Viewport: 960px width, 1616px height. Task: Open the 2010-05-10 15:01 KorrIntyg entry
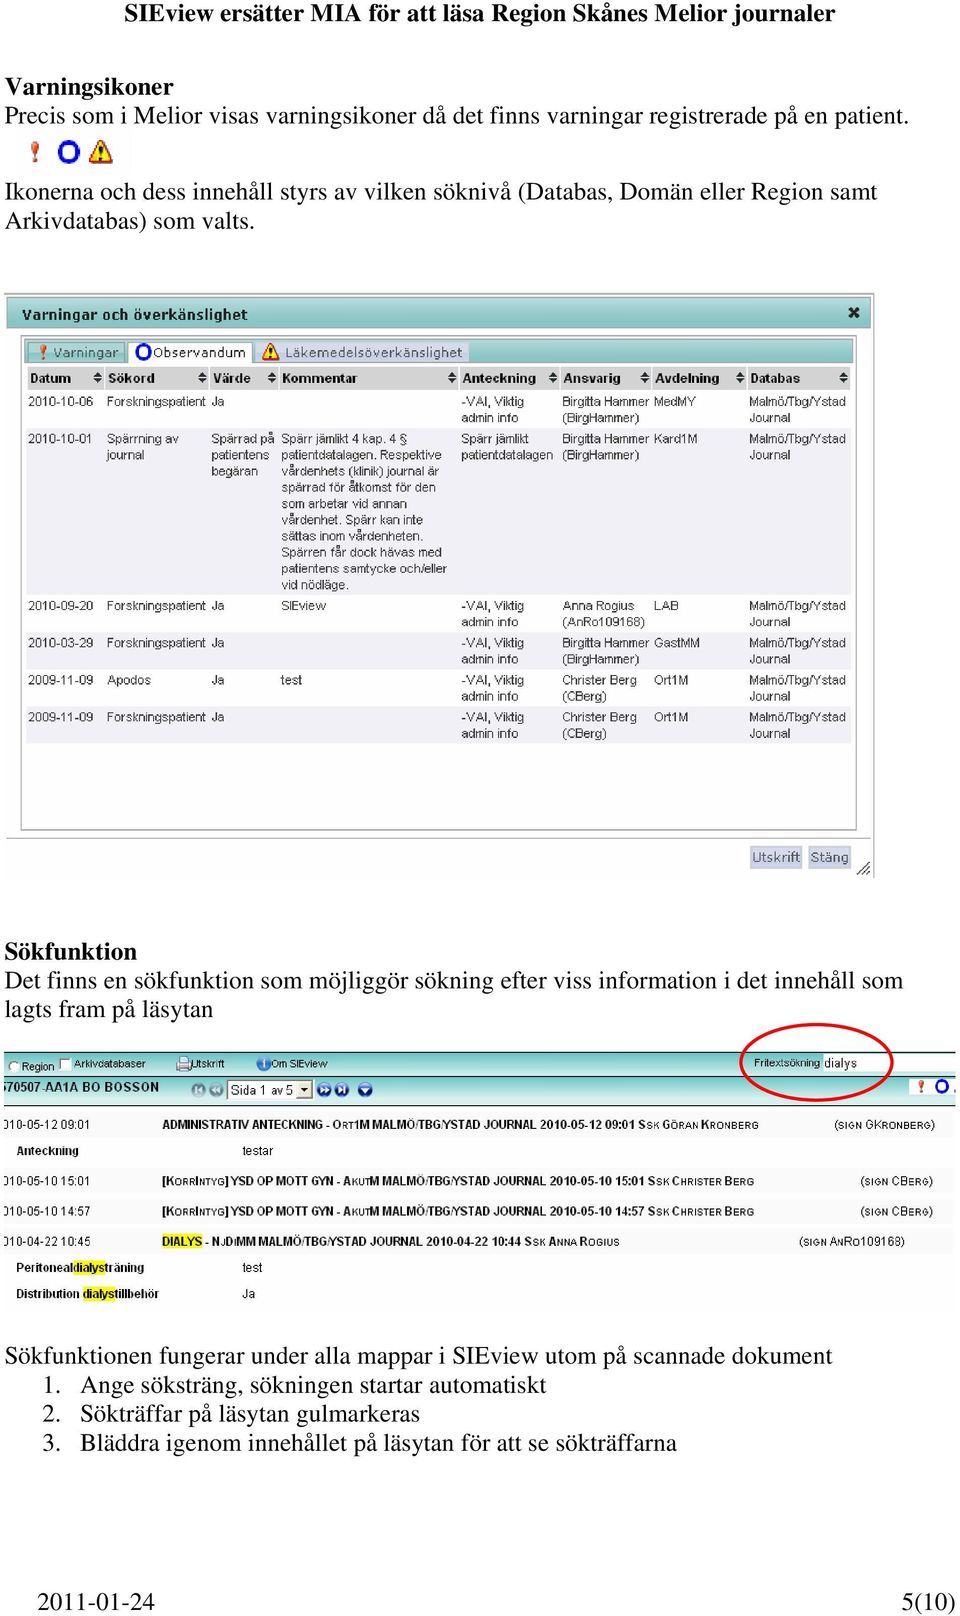[x=458, y=1181]
